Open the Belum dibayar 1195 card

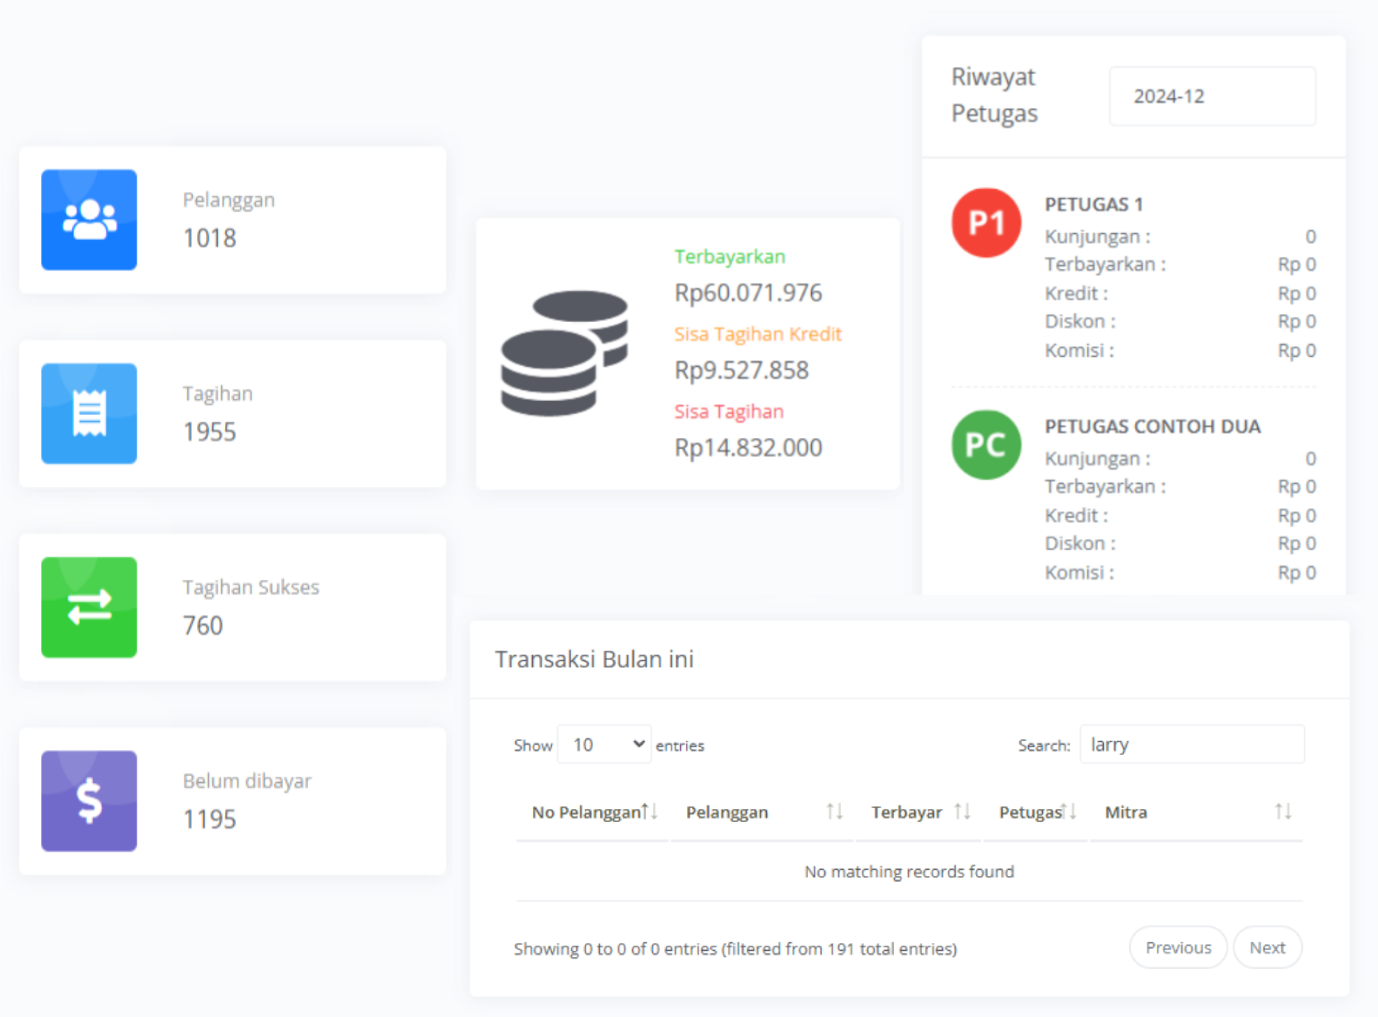click(x=232, y=801)
